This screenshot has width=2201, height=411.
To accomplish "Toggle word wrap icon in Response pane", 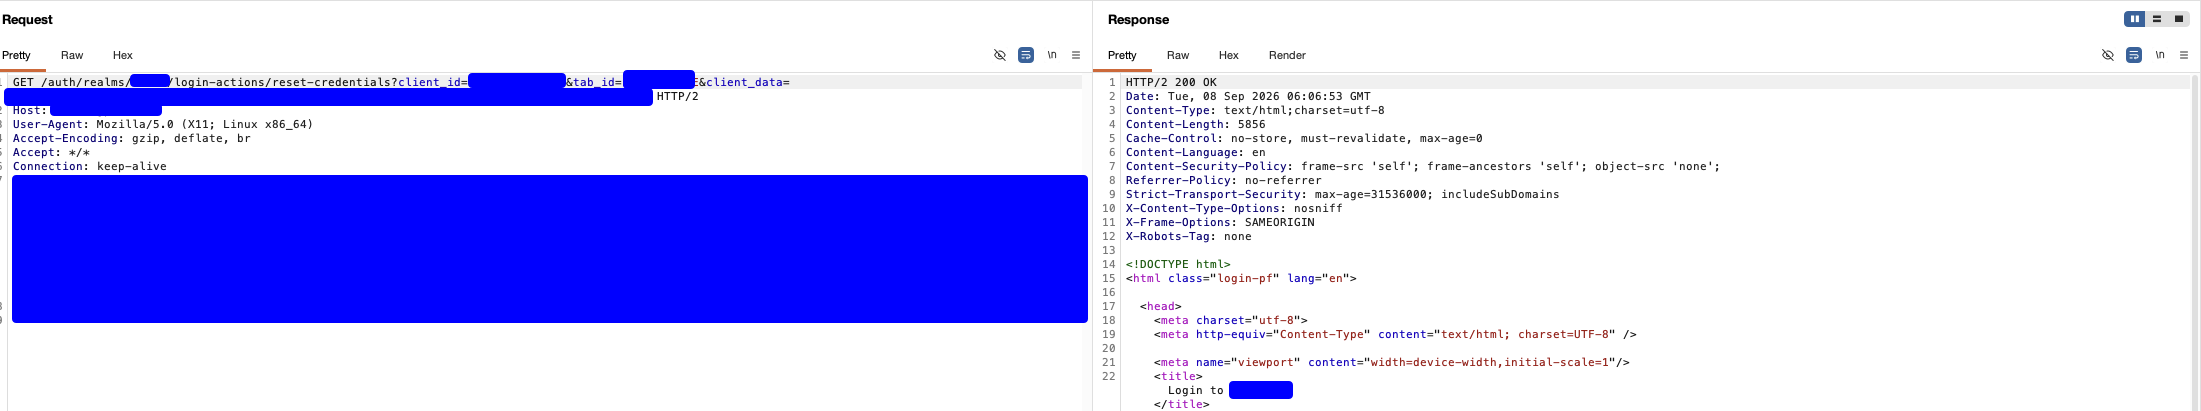I will pyautogui.click(x=2134, y=55).
